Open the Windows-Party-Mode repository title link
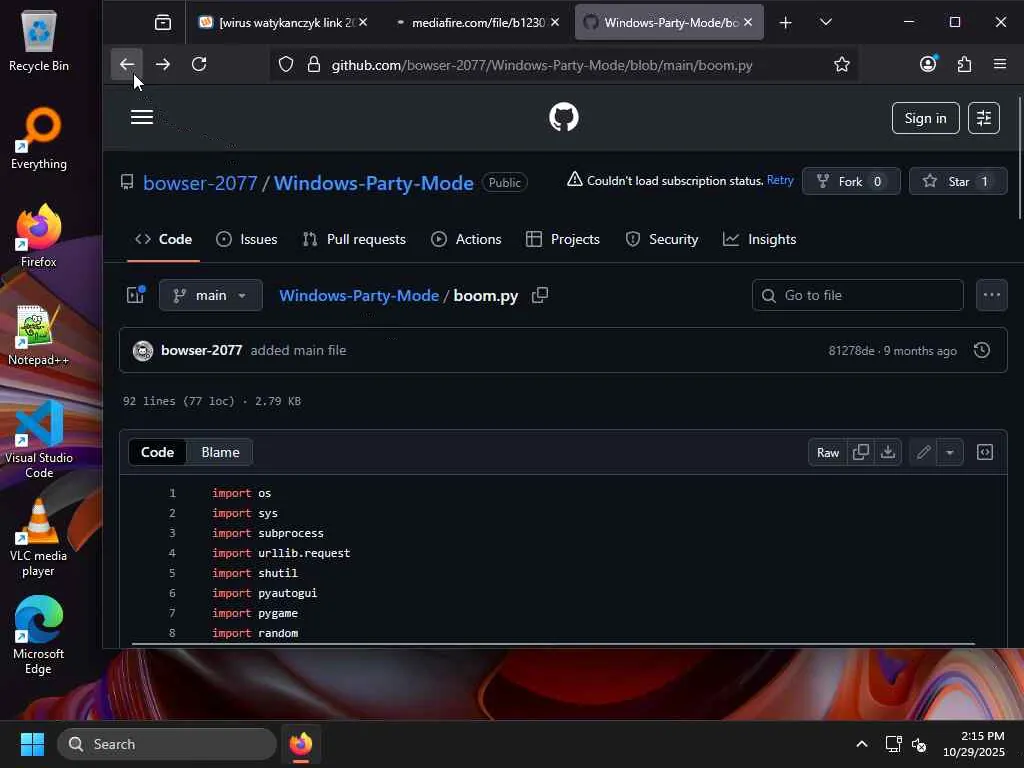This screenshot has width=1024, height=768. [374, 183]
